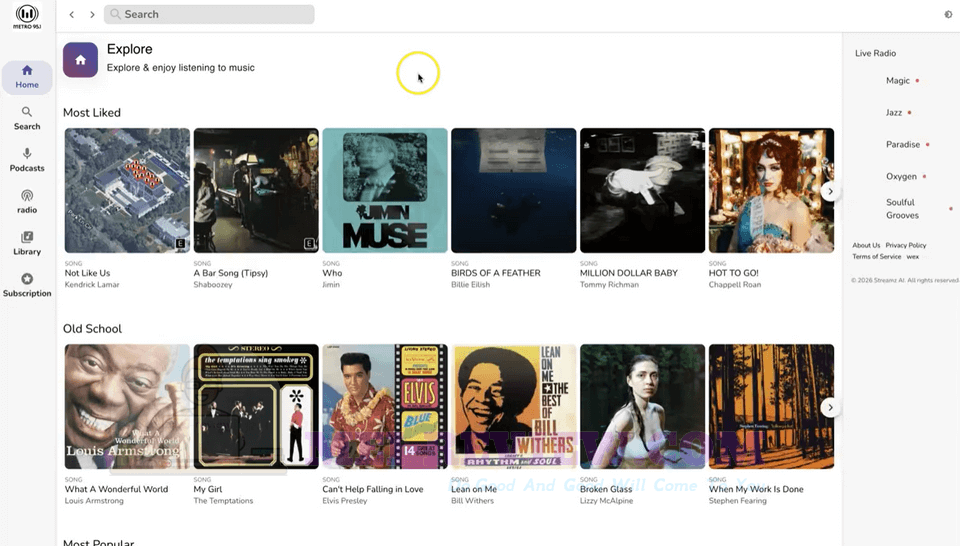Open Broken Glass cover

click(643, 406)
